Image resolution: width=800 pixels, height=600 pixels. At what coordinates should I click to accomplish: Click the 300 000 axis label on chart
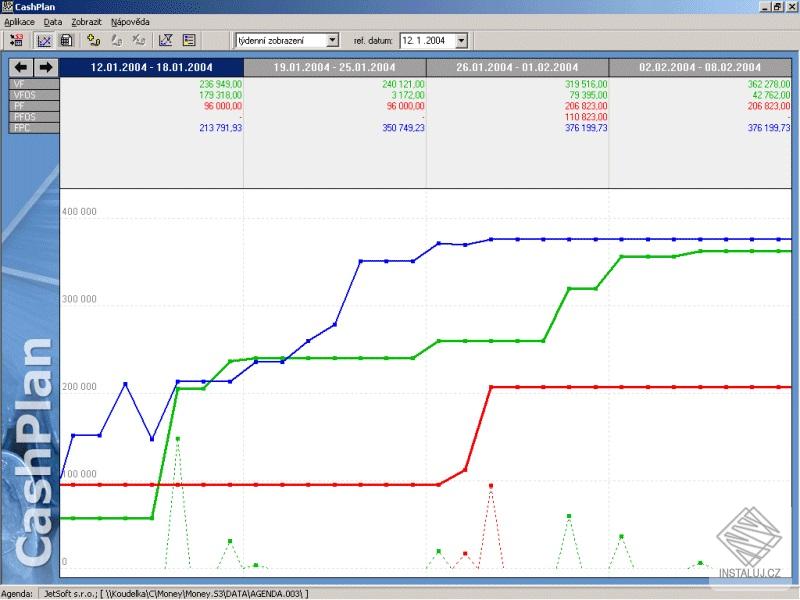click(79, 299)
